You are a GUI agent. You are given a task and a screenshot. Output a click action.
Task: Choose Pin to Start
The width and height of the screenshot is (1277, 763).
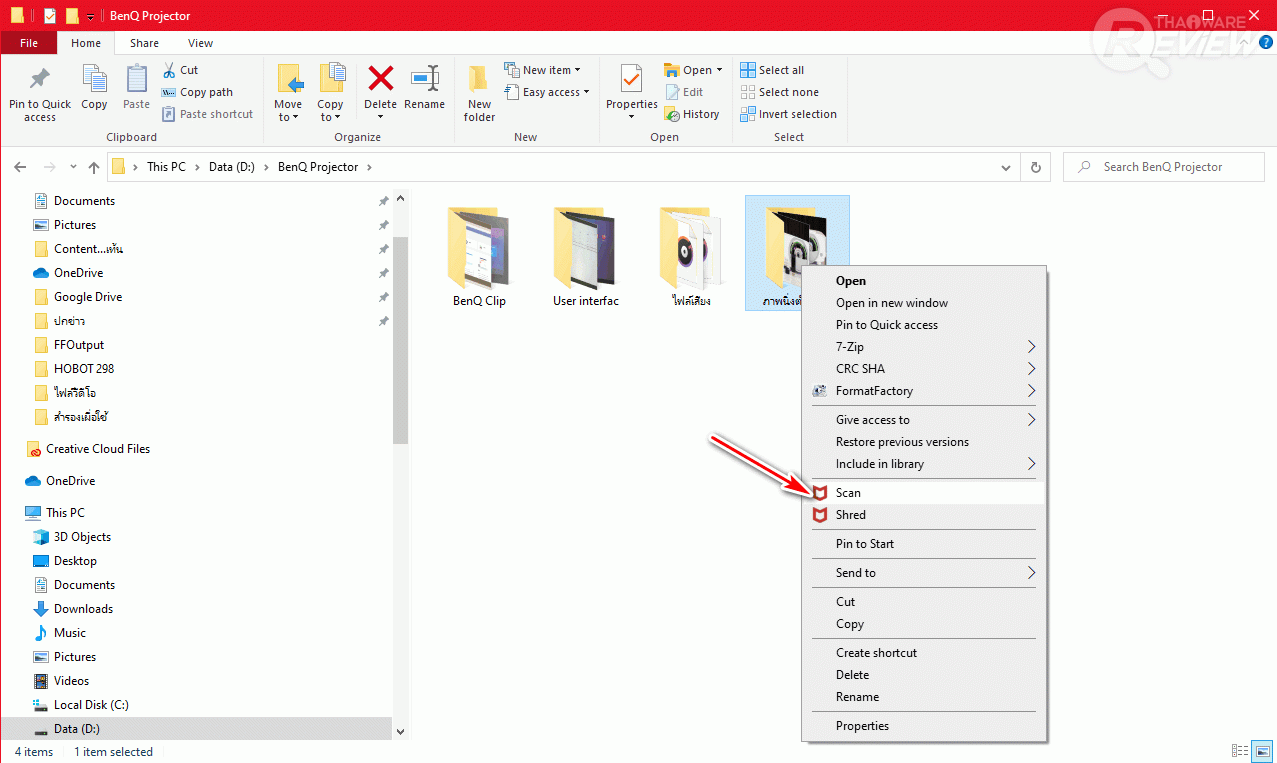[924, 544]
